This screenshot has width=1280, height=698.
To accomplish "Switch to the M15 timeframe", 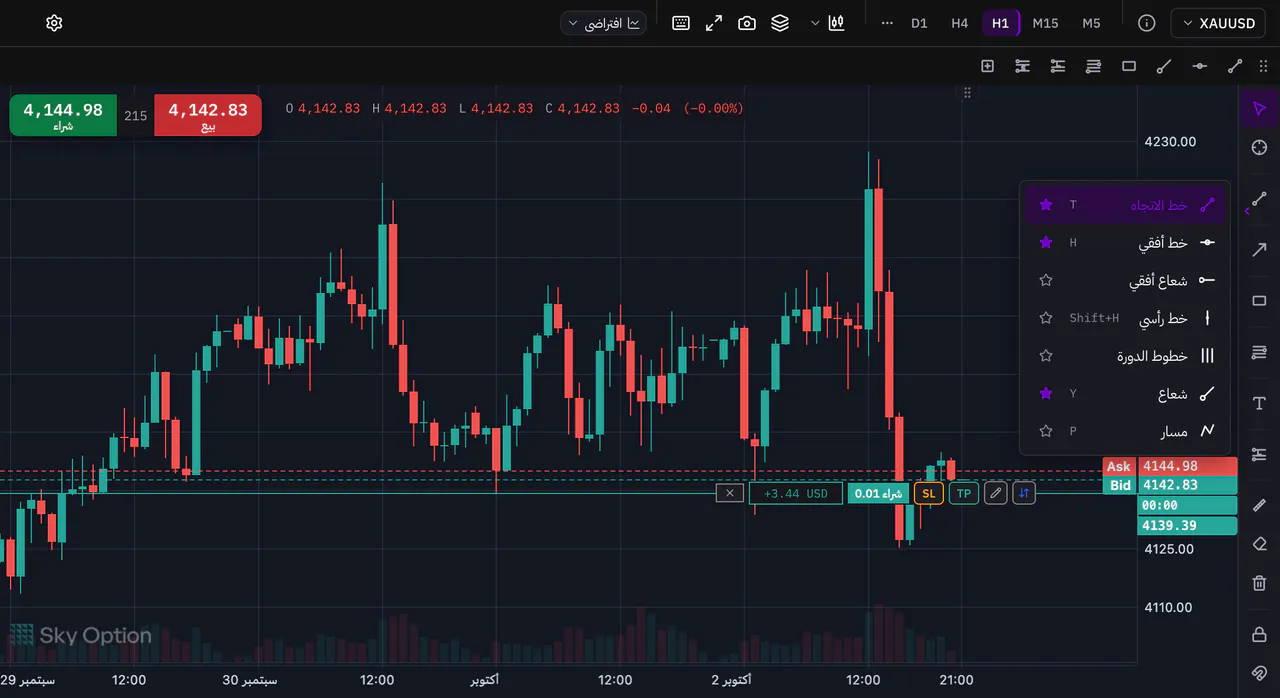I will coord(1045,23).
